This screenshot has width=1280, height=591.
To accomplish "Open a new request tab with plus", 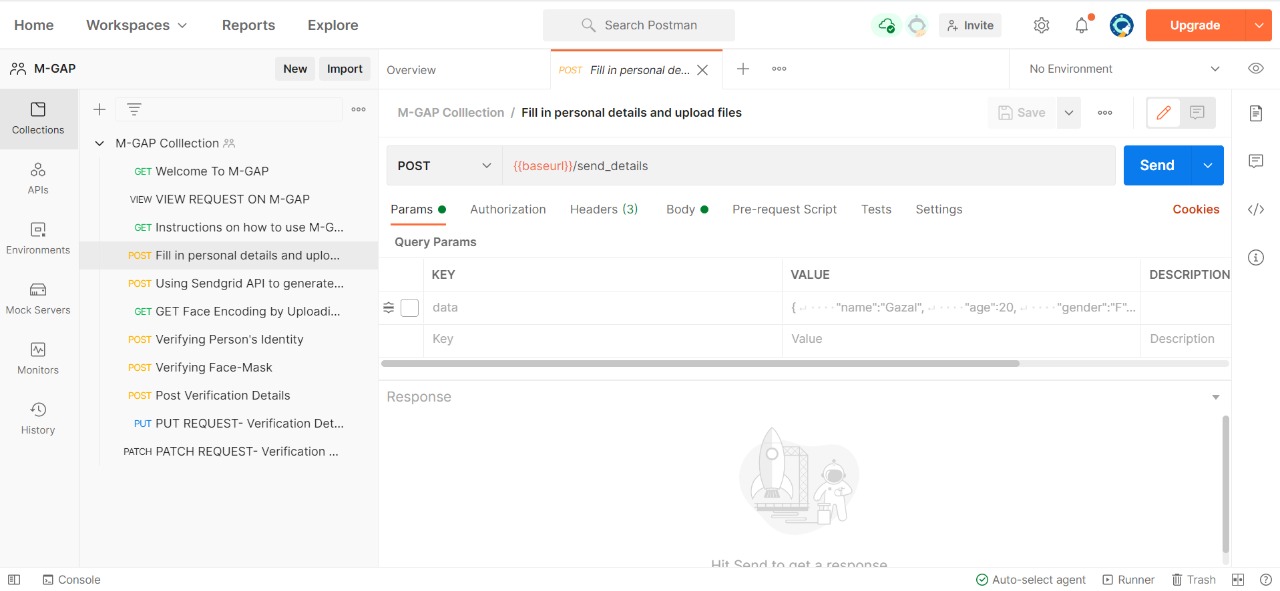I will click(743, 69).
